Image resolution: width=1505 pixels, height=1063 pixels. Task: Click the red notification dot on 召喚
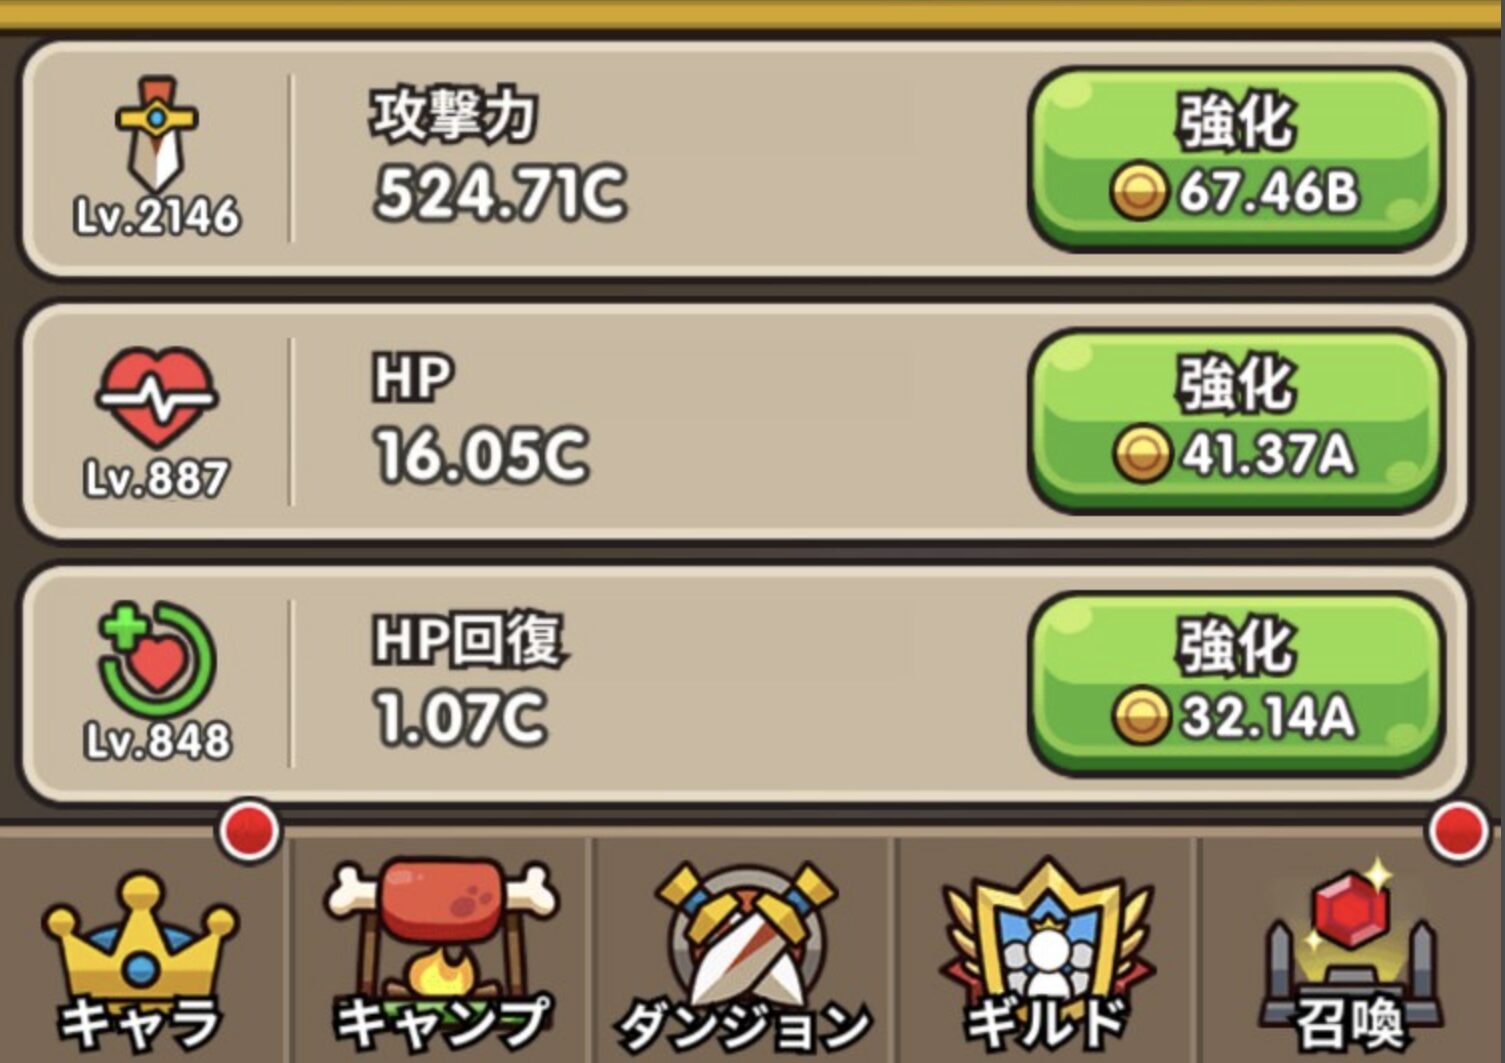[x=1459, y=830]
